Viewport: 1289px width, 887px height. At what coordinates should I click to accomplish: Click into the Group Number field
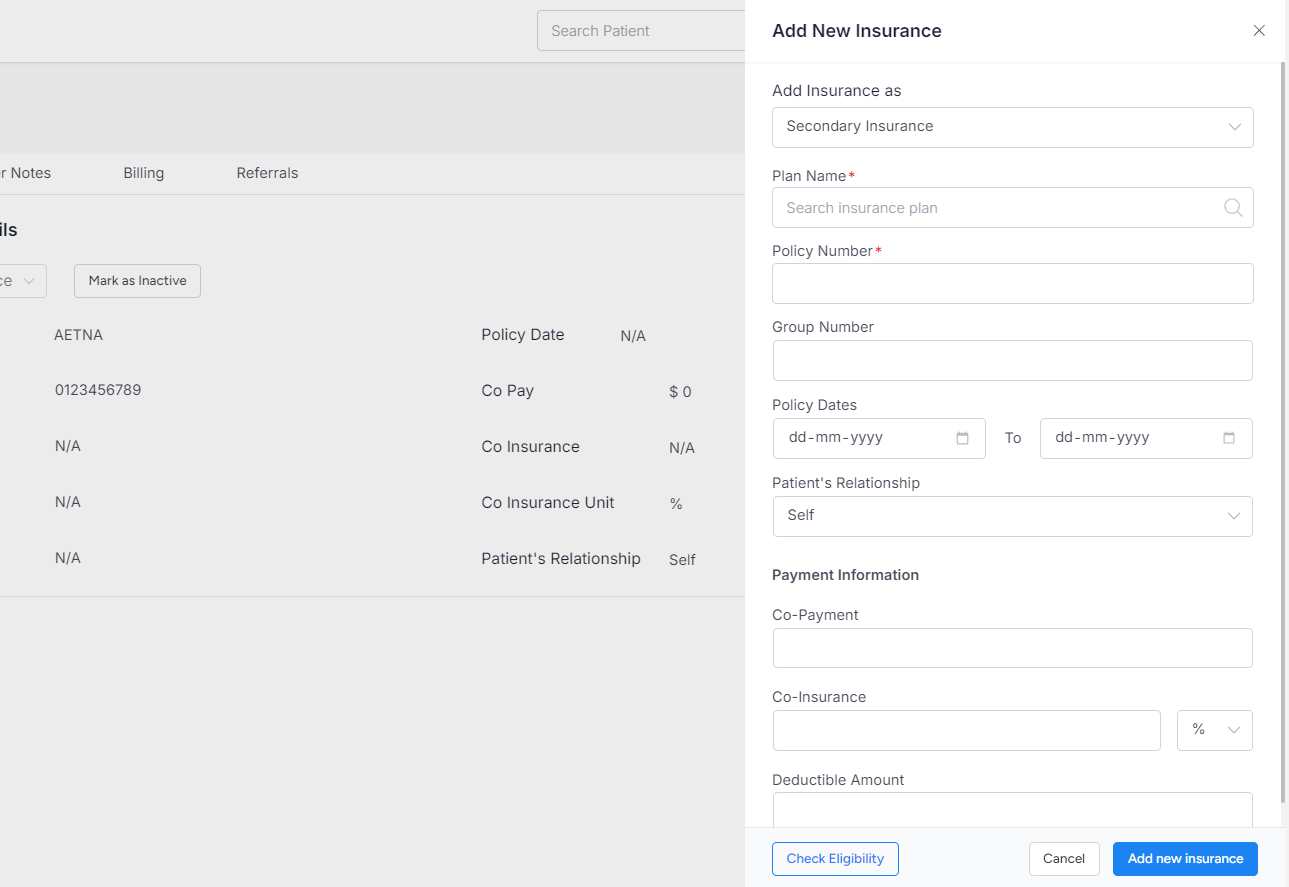pos(1012,361)
